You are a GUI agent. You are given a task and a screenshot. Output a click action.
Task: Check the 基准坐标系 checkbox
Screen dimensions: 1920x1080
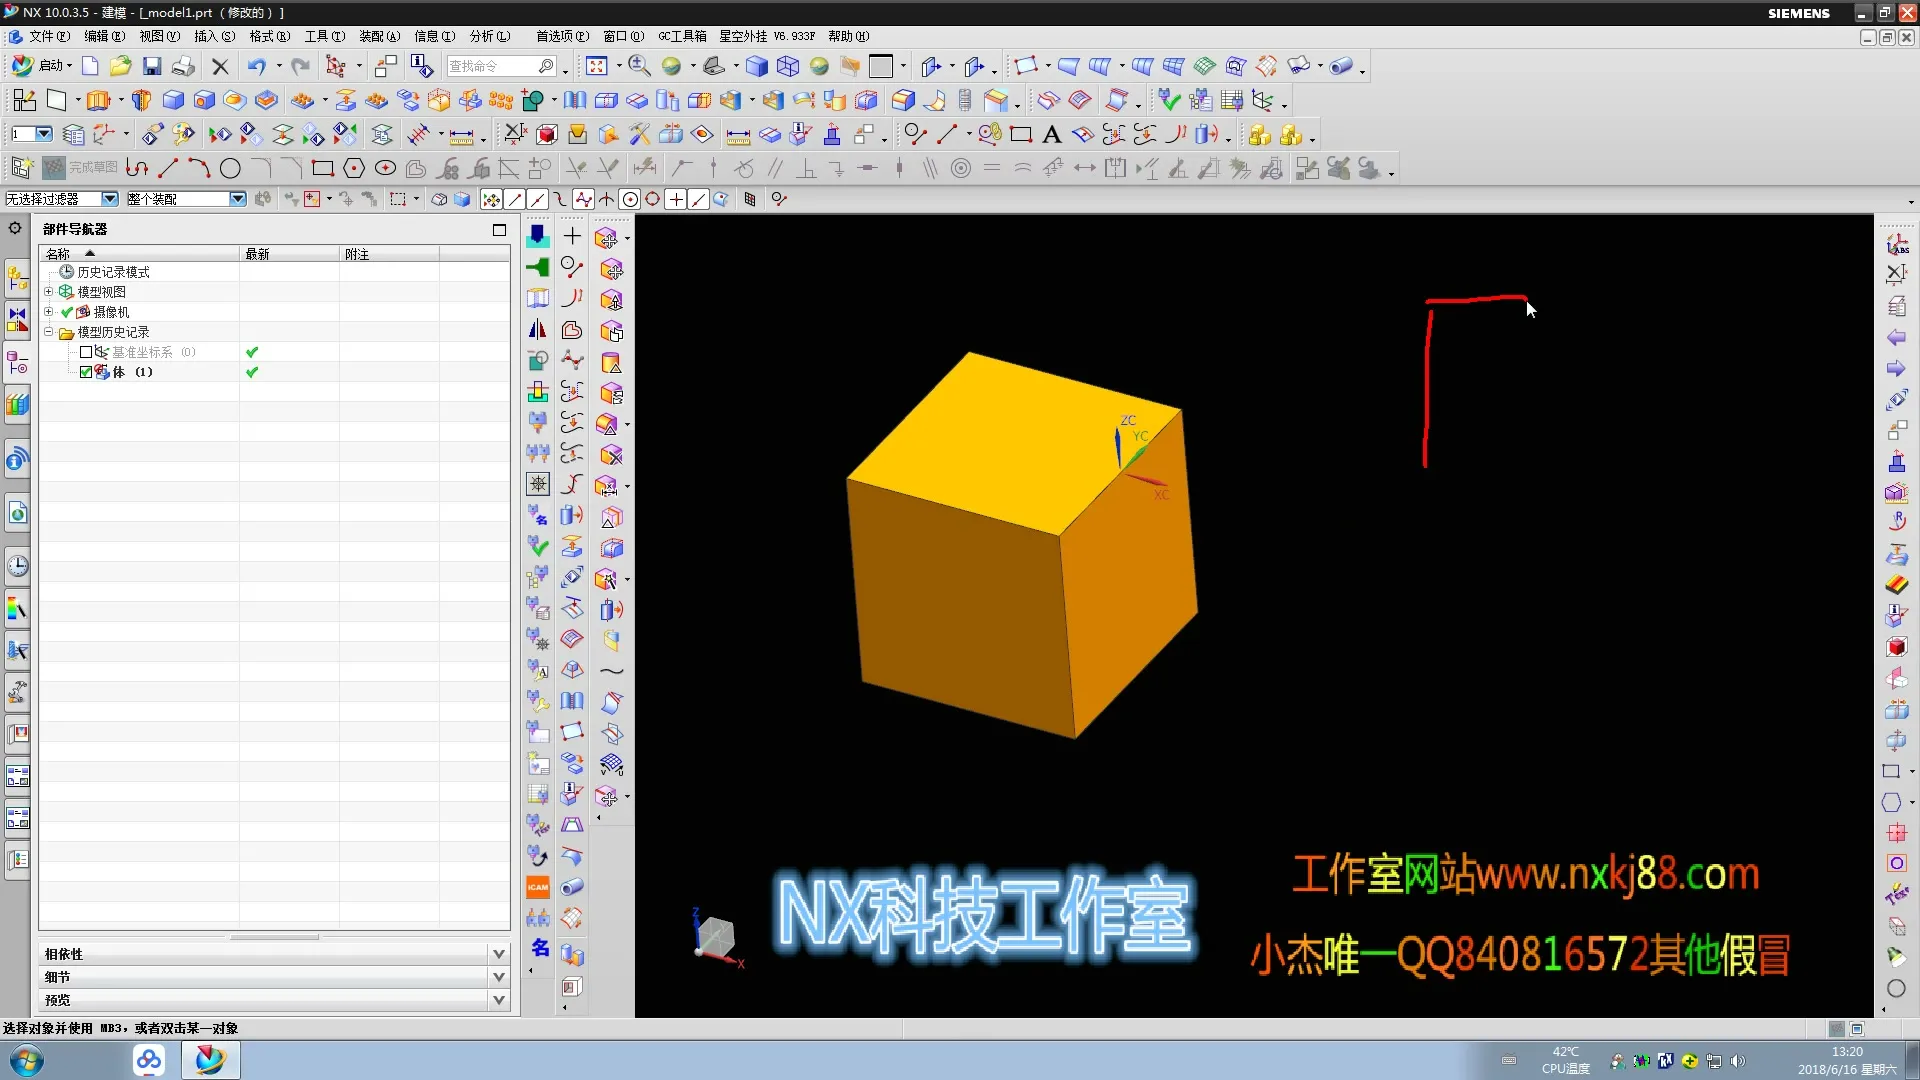tap(86, 352)
